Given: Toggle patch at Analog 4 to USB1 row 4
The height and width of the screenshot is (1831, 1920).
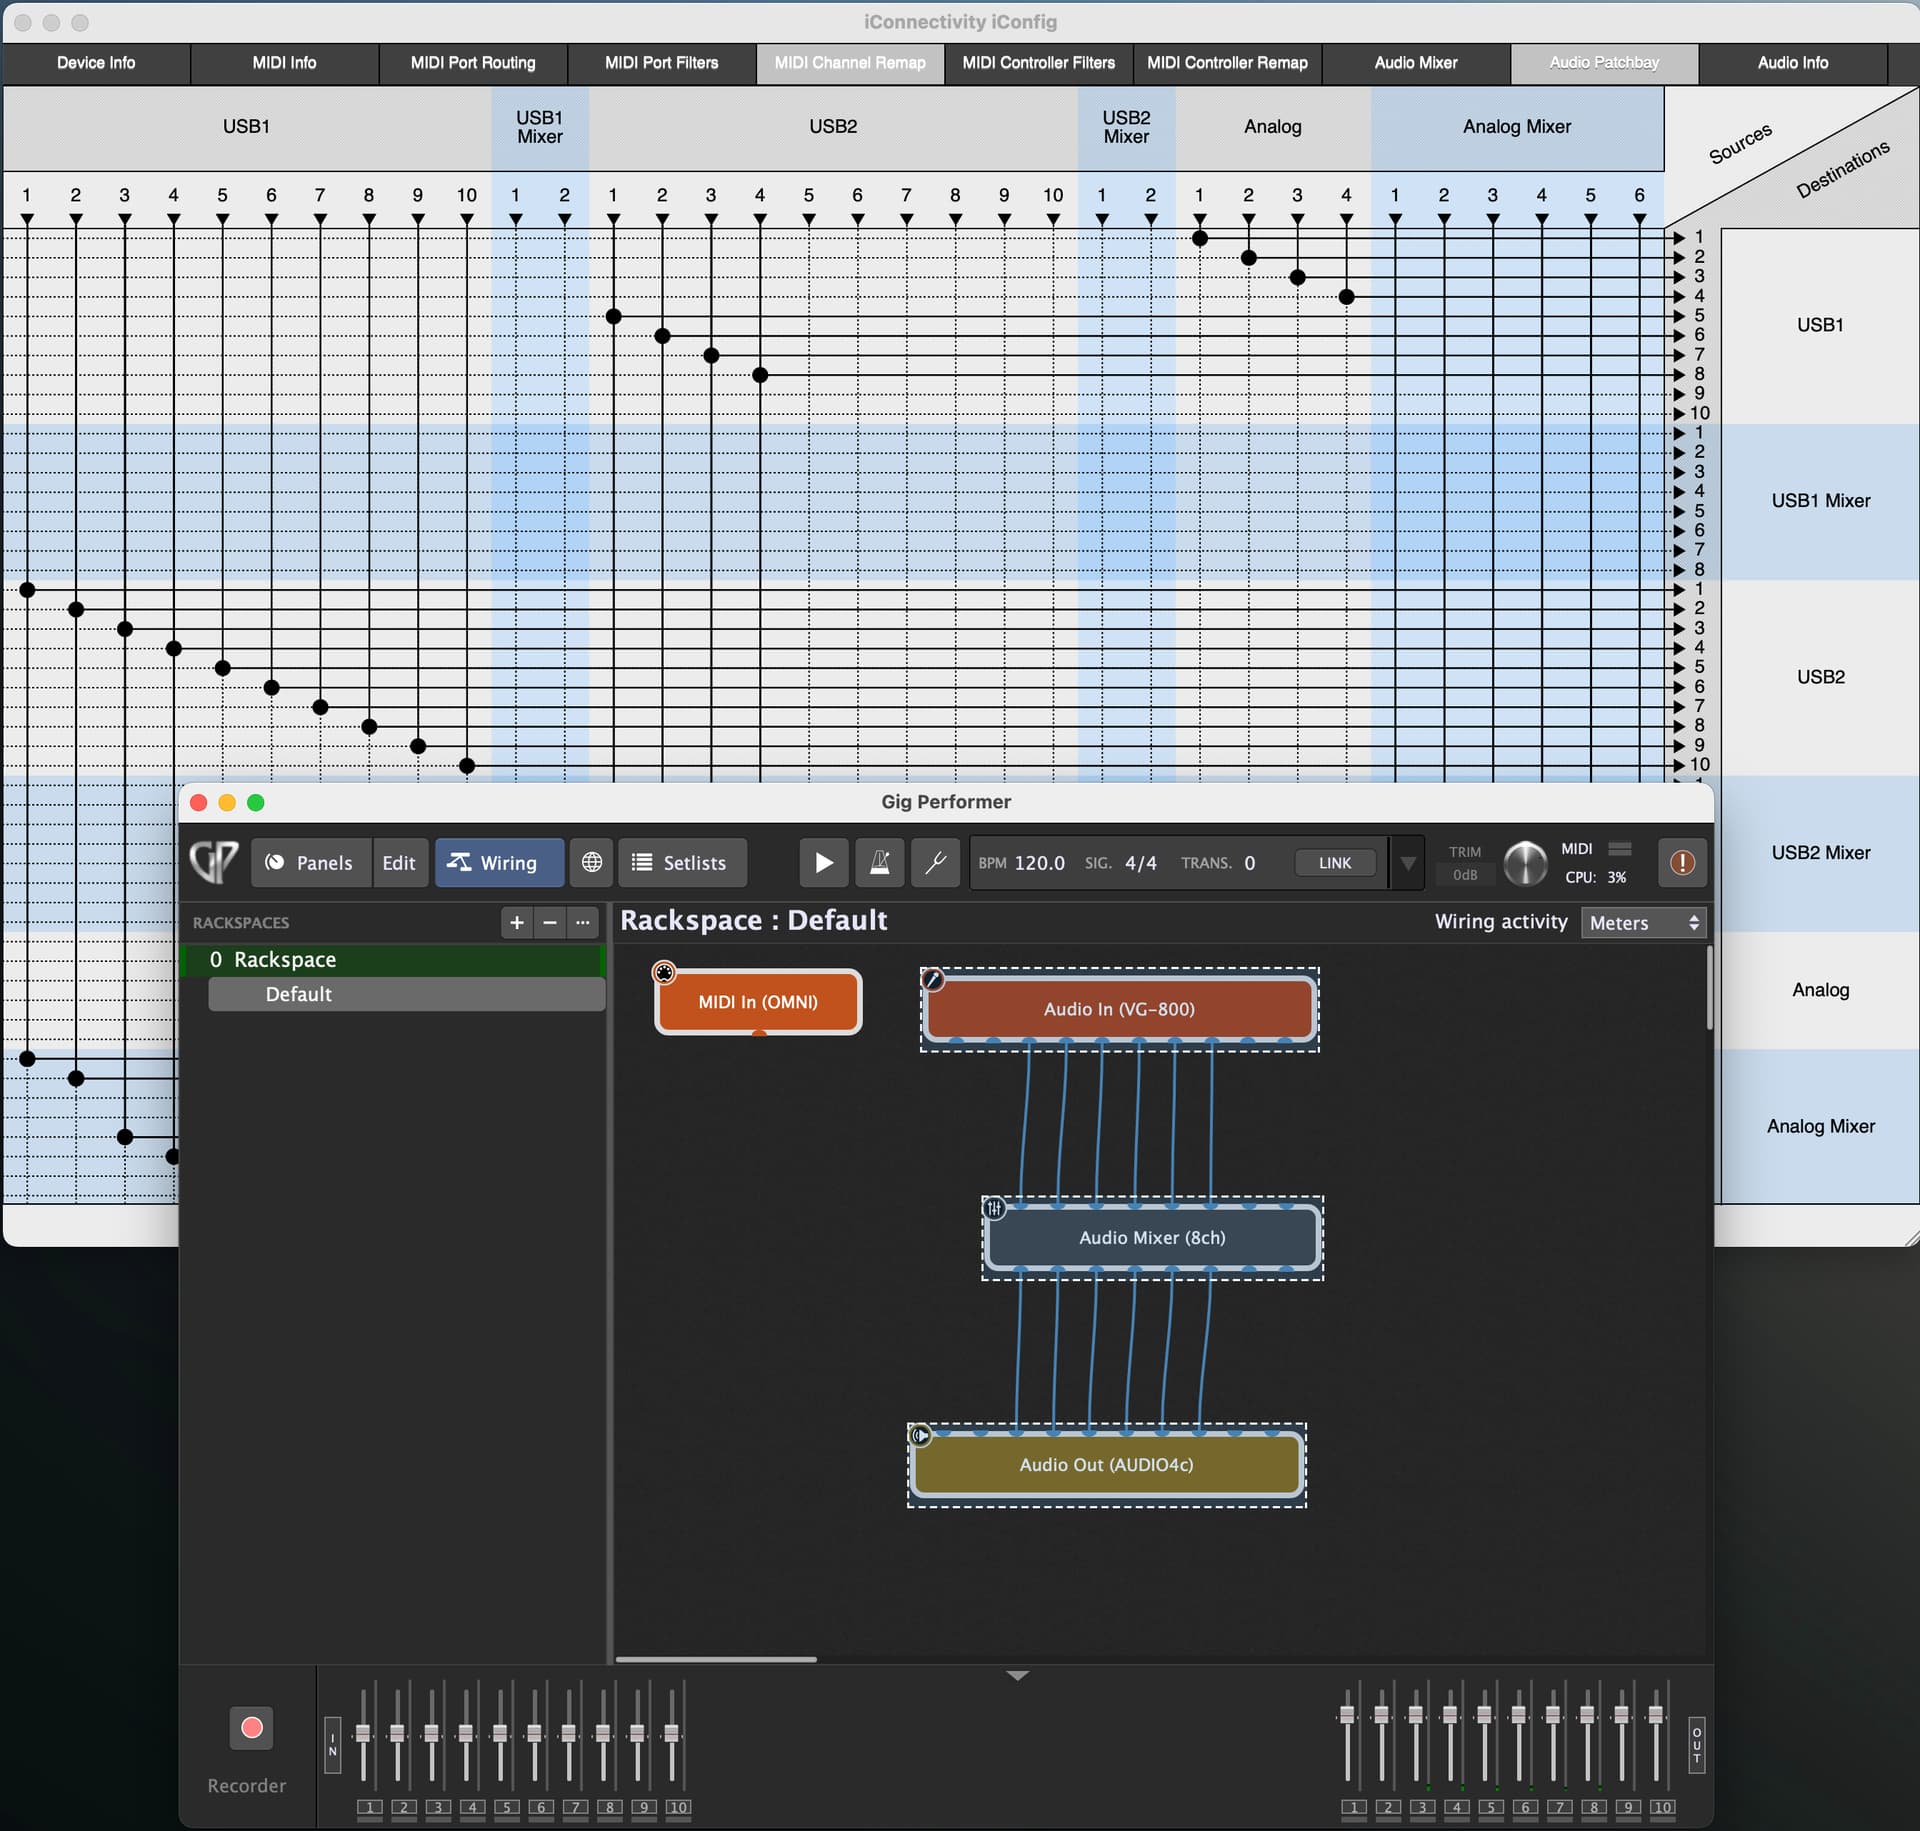Looking at the screenshot, I should [x=1347, y=297].
